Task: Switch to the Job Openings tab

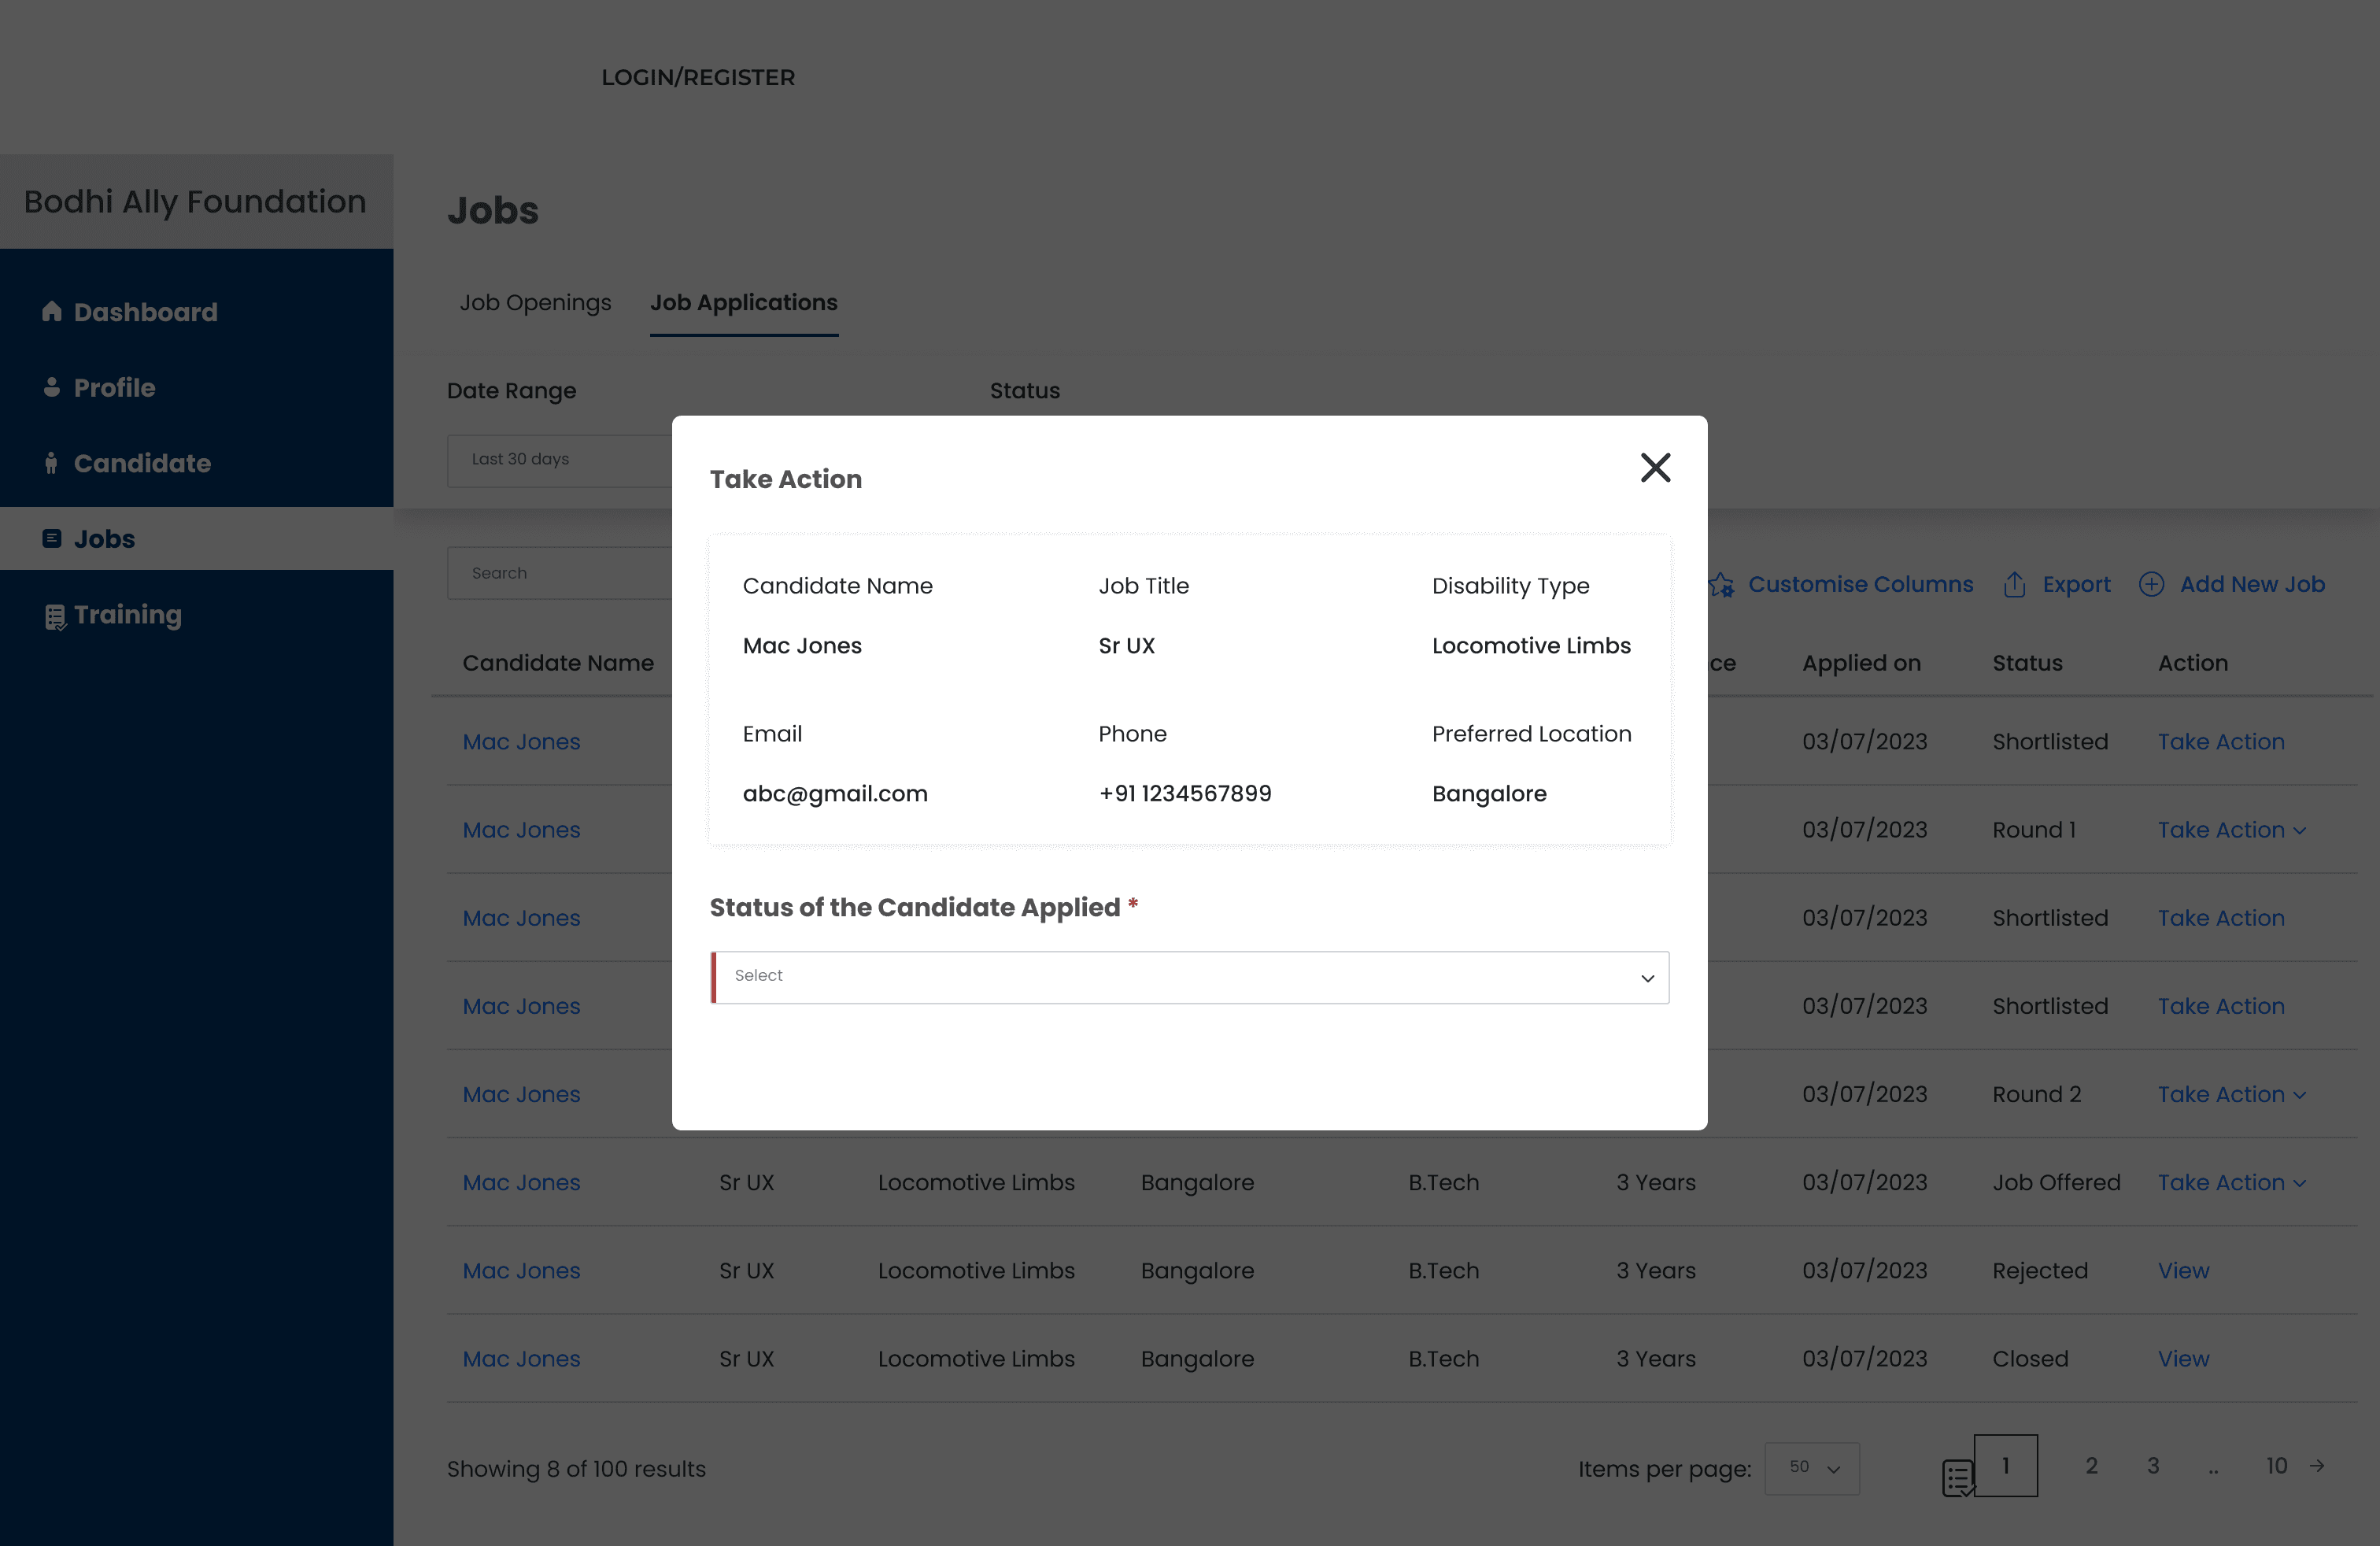Action: pyautogui.click(x=535, y=302)
